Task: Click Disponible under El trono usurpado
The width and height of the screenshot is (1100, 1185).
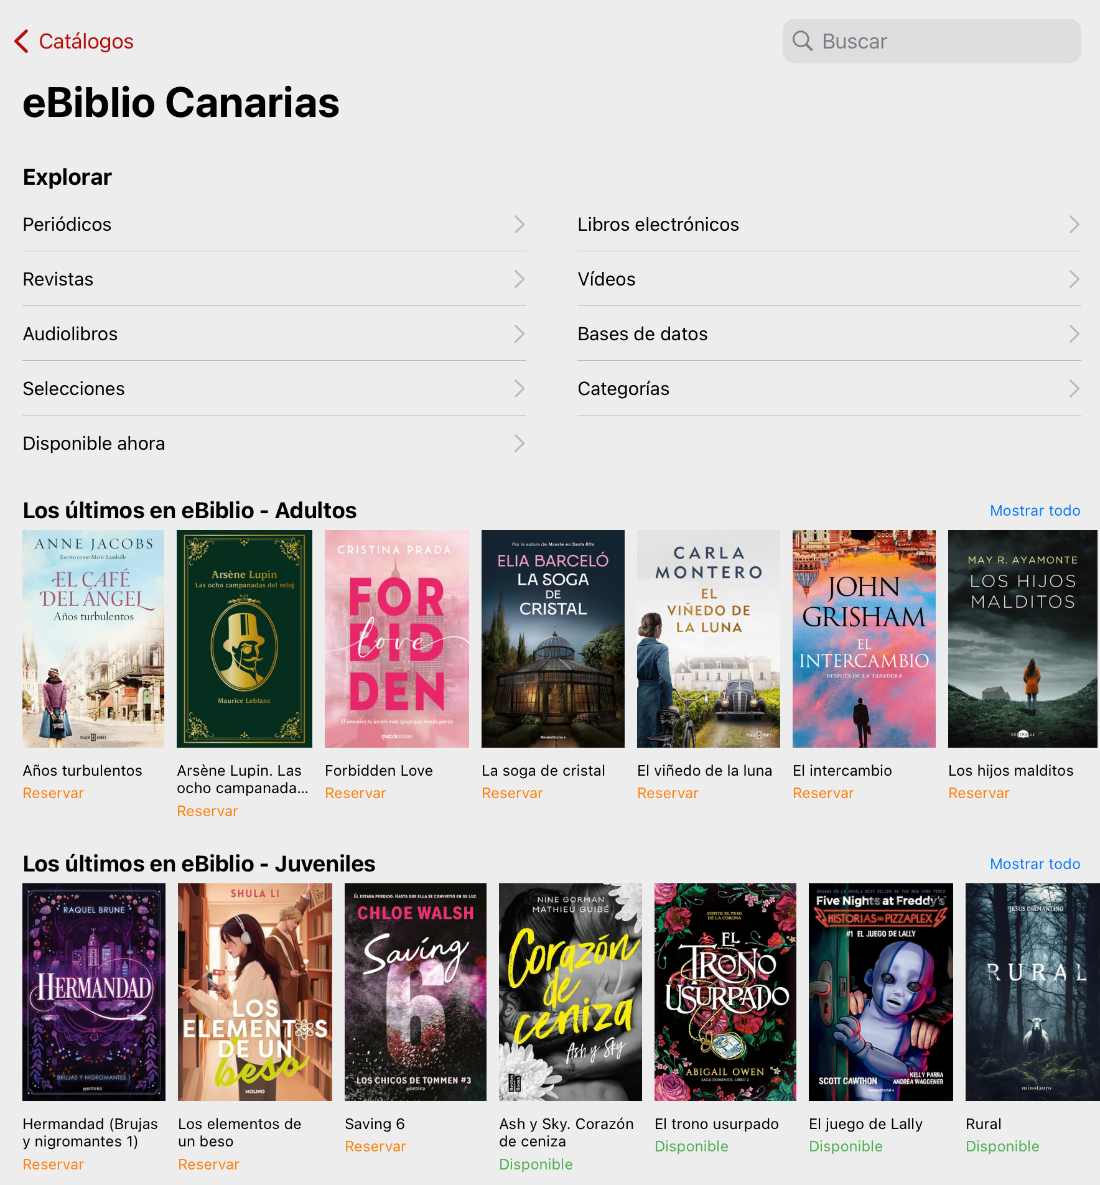Action: pyautogui.click(x=691, y=1146)
